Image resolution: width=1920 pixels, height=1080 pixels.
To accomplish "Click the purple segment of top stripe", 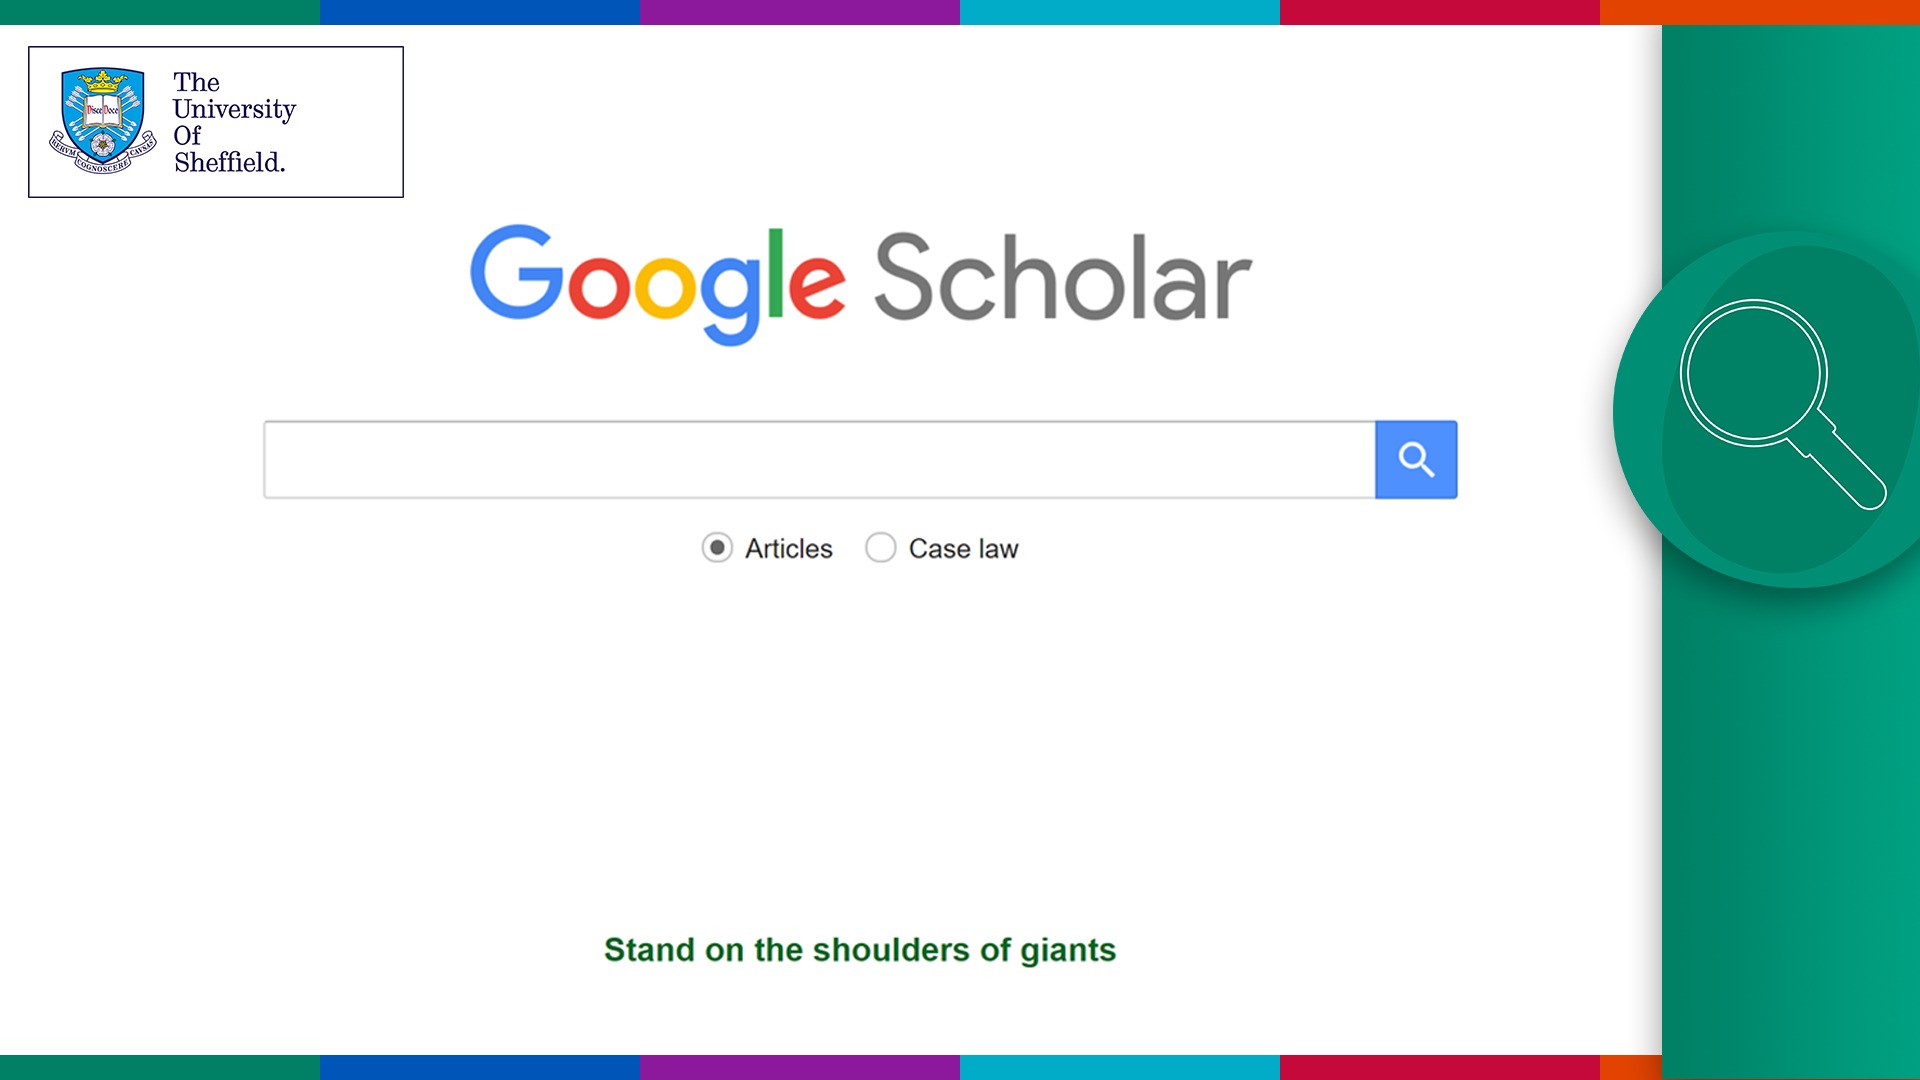I will (x=800, y=12).
